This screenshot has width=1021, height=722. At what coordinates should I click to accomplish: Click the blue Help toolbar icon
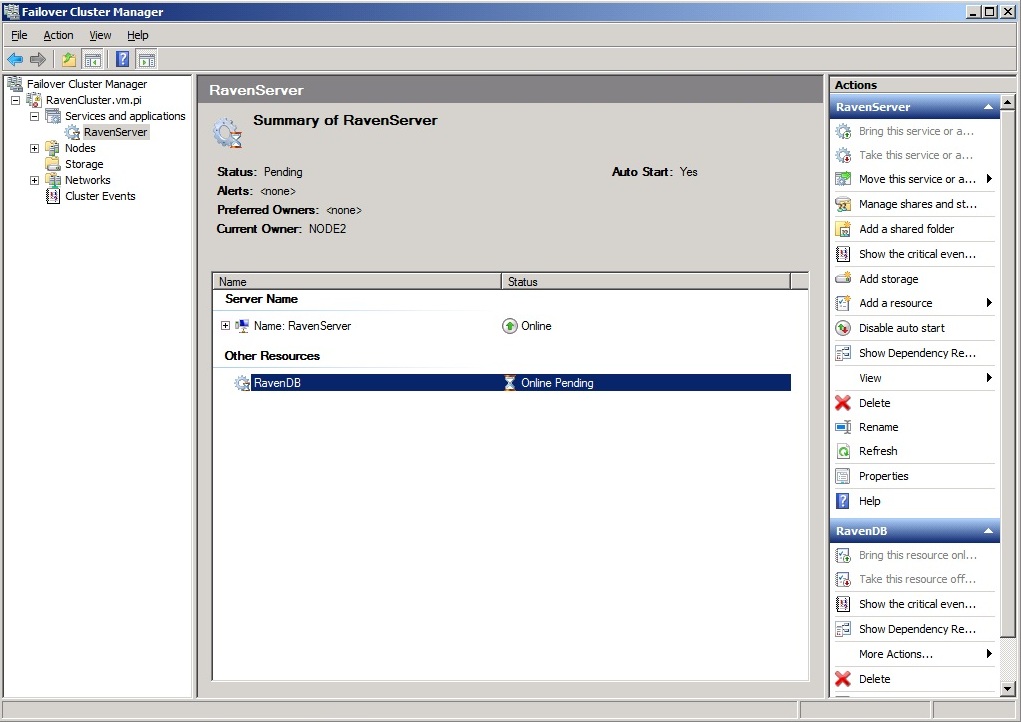click(x=122, y=60)
